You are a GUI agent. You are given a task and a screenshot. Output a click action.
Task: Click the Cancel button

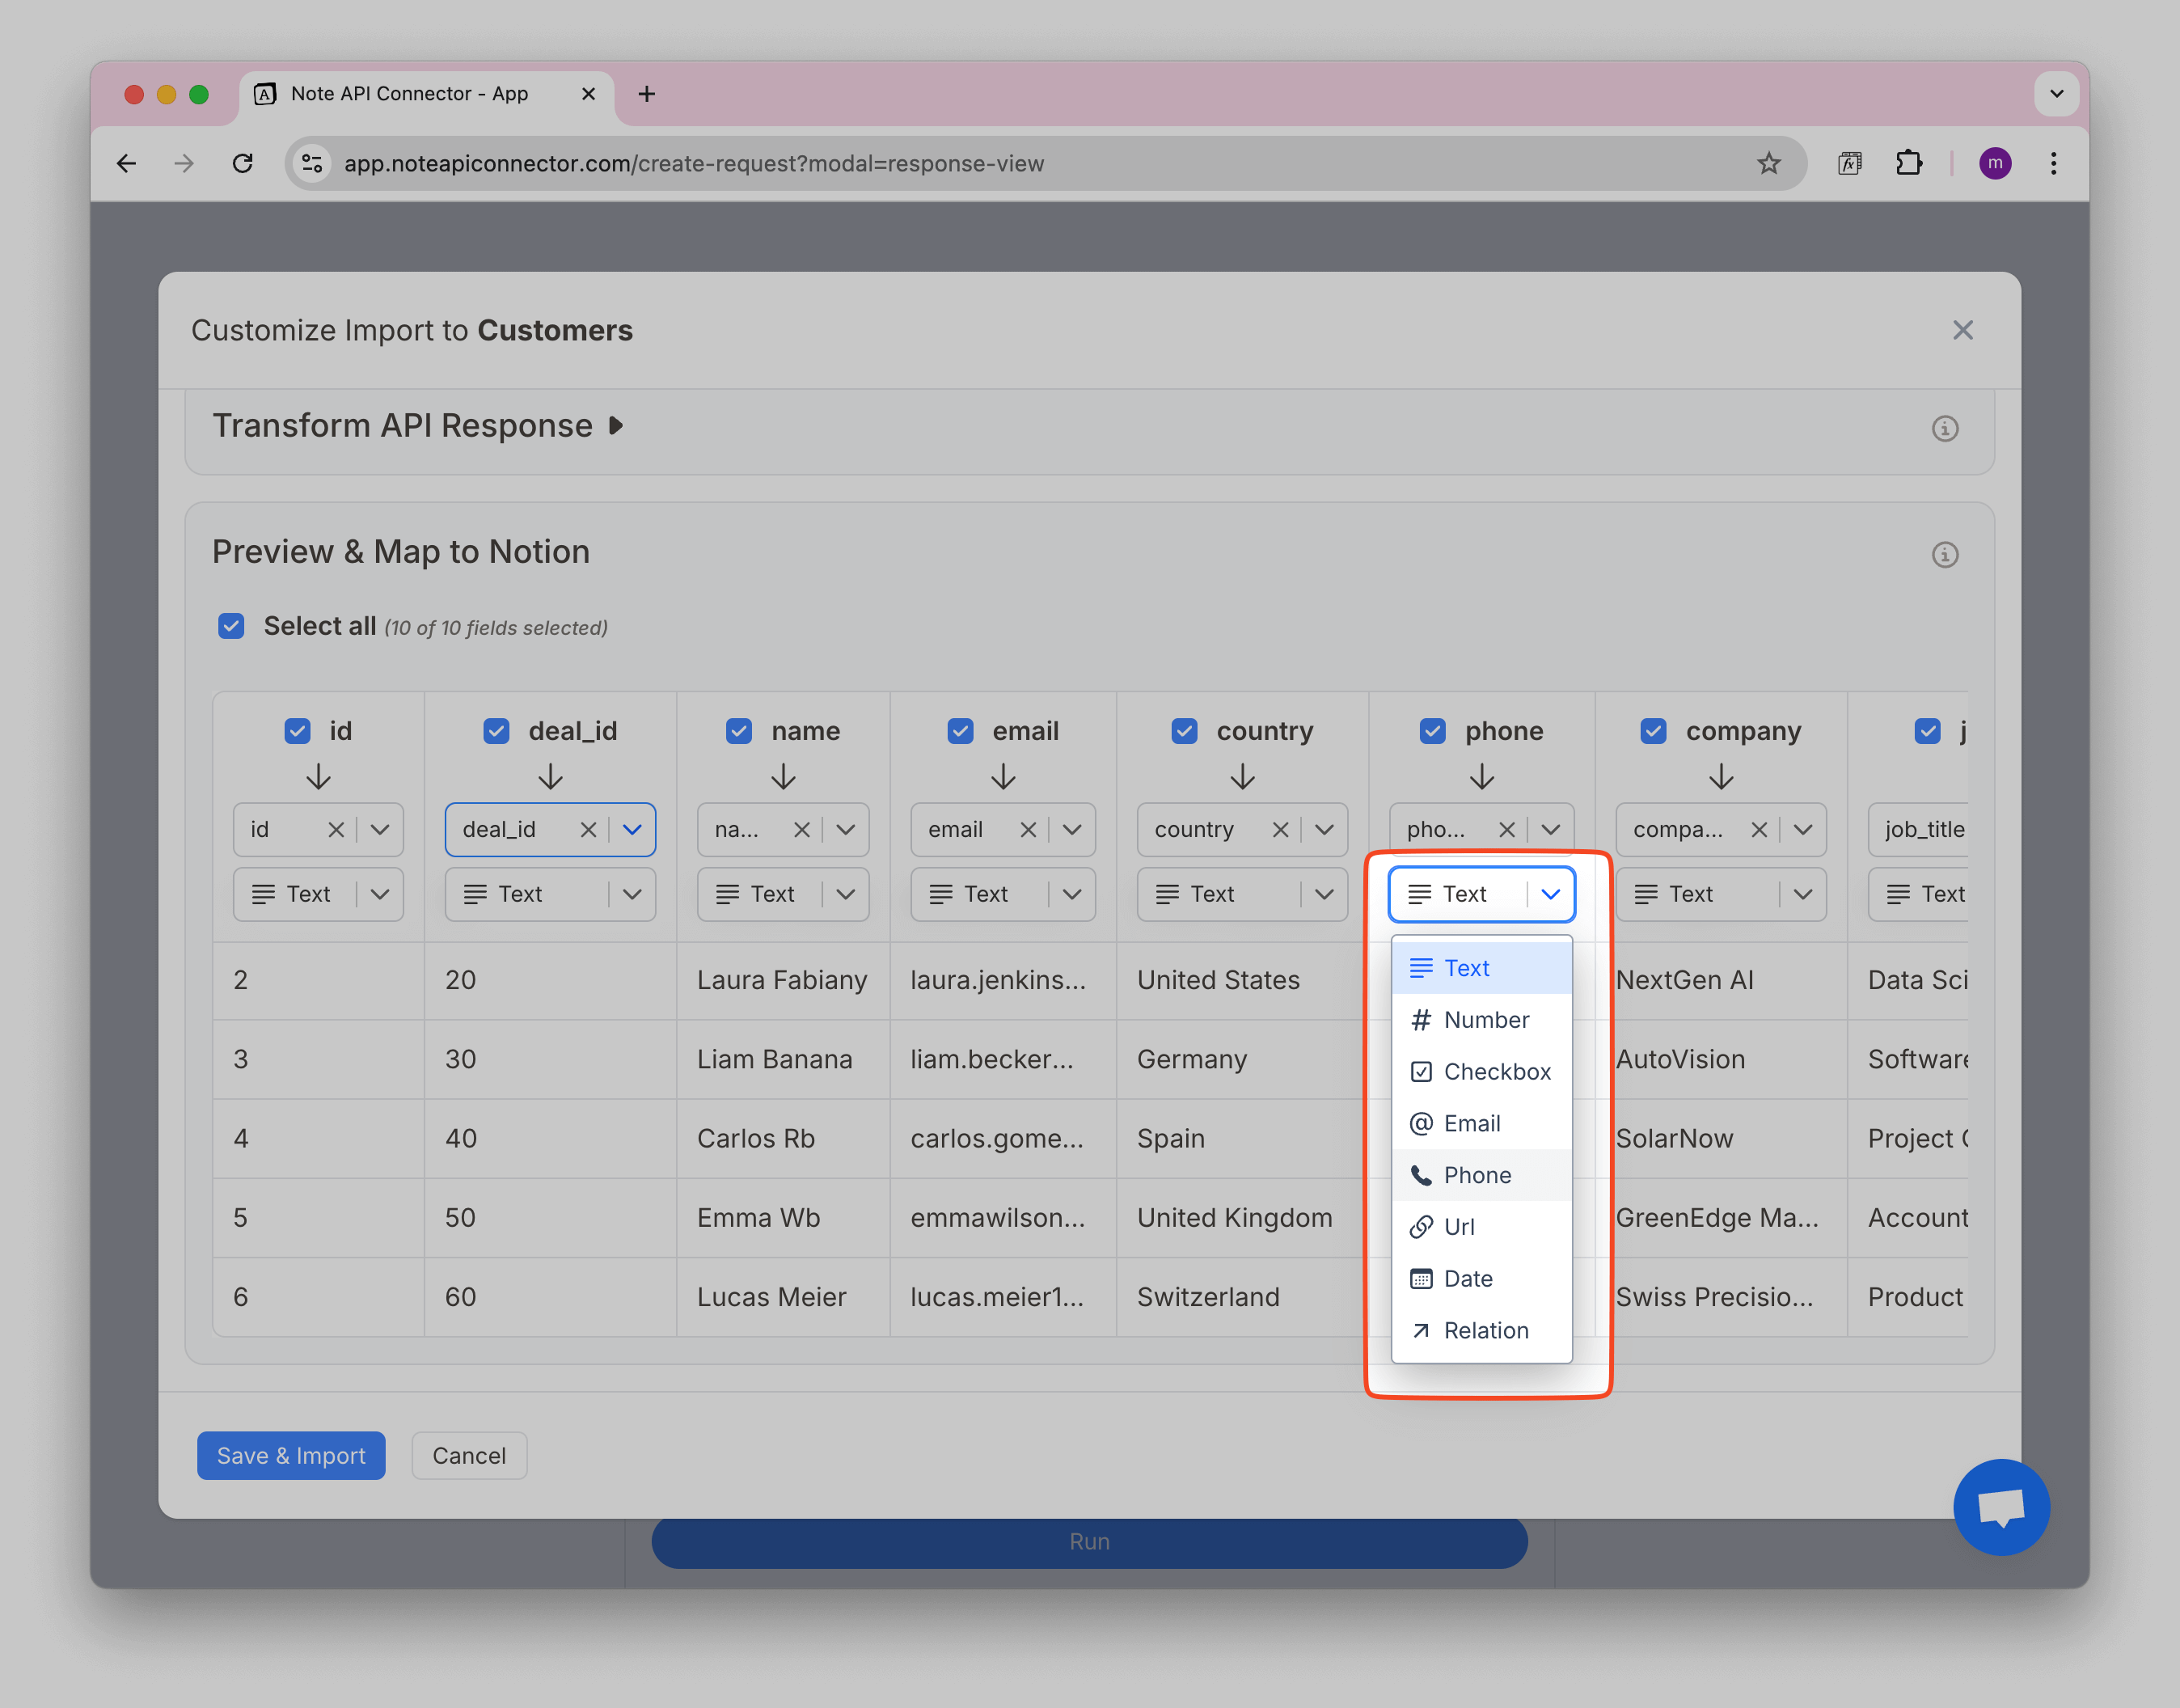(x=469, y=1455)
